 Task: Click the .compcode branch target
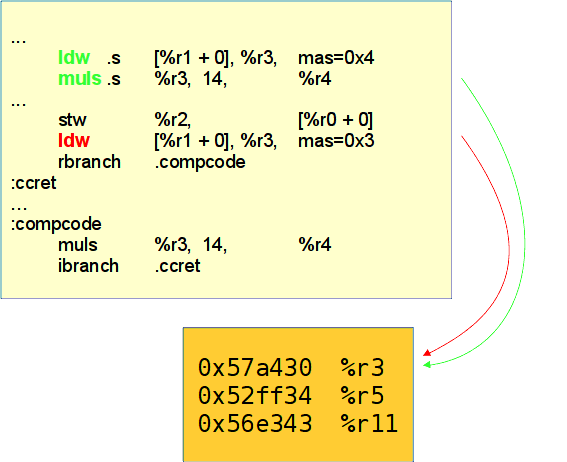(x=200, y=162)
